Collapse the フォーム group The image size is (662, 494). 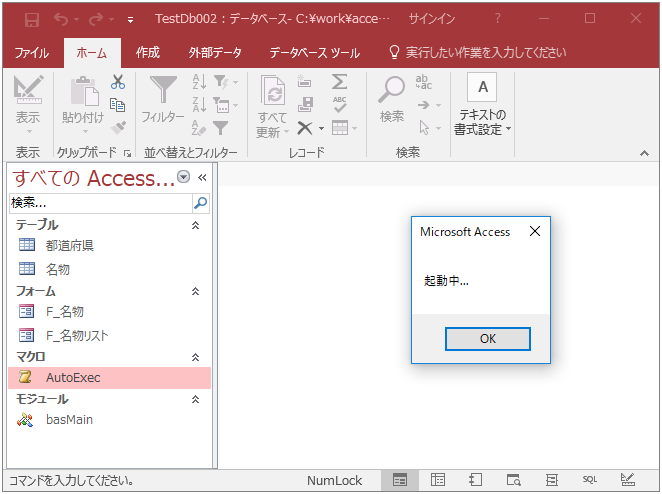[x=195, y=291]
